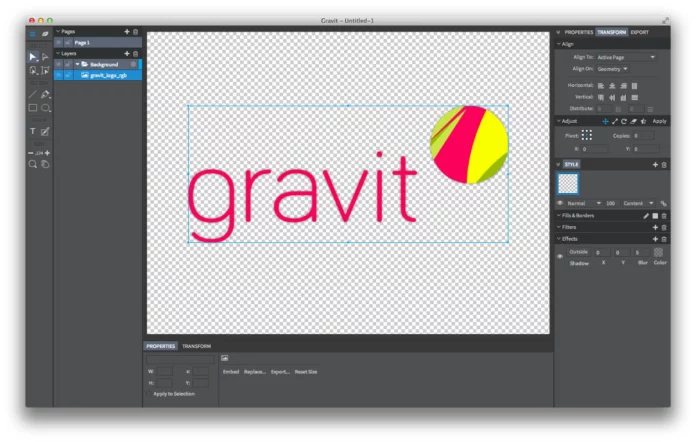Choose the Ellipse shape tool
Screen dimensions: 696x442
pyautogui.click(x=45, y=108)
